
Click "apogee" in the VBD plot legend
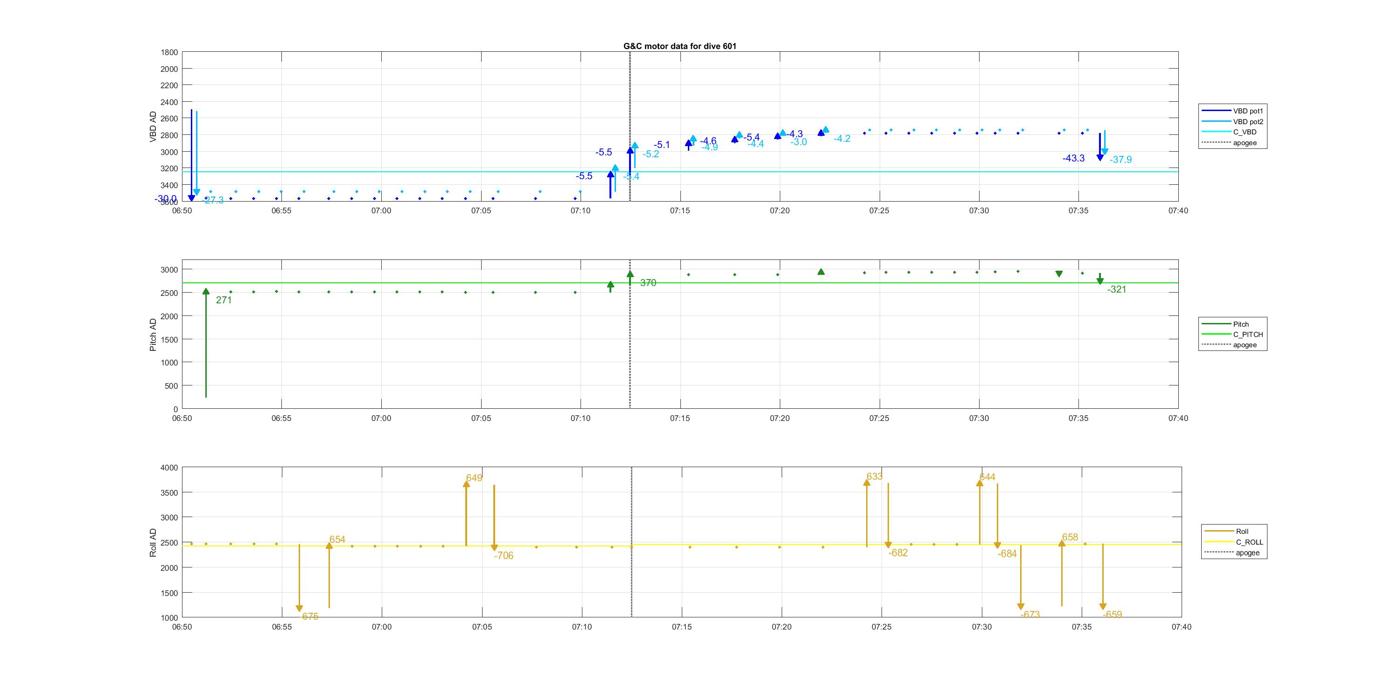coord(1233,143)
